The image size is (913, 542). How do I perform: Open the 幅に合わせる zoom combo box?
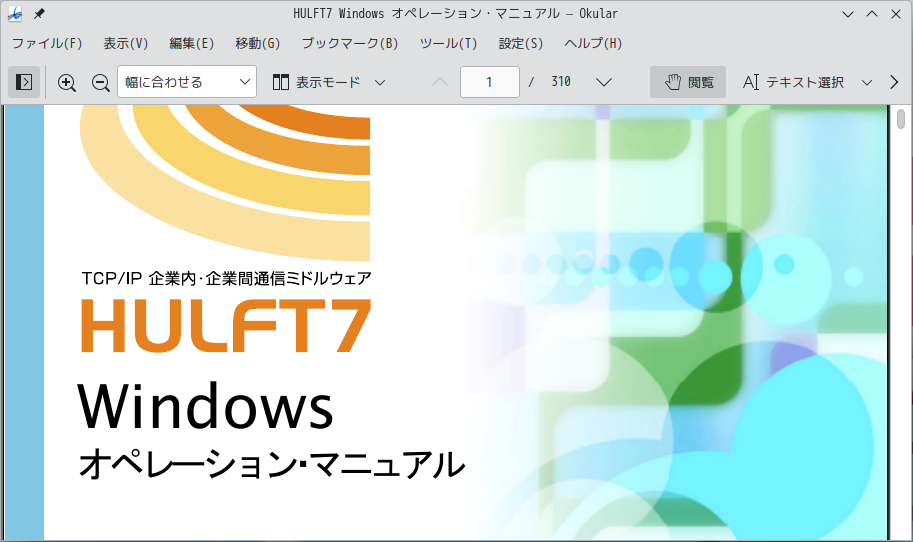[187, 82]
